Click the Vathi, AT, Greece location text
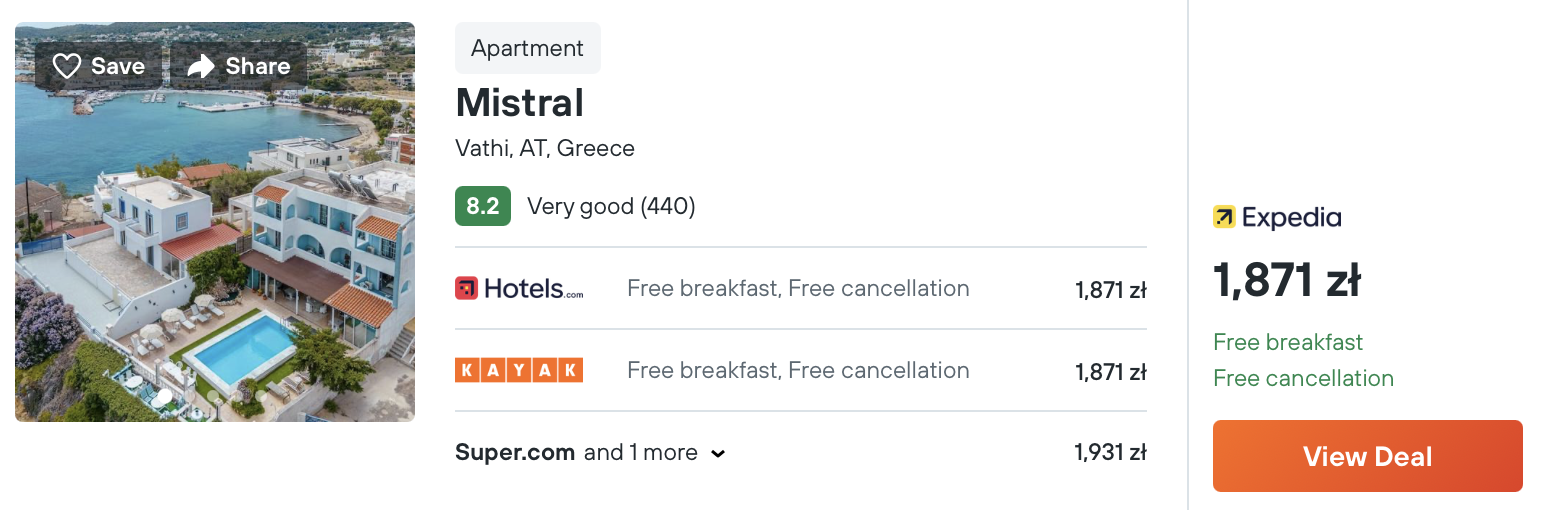Viewport: 1542px width, 510px height. point(545,148)
